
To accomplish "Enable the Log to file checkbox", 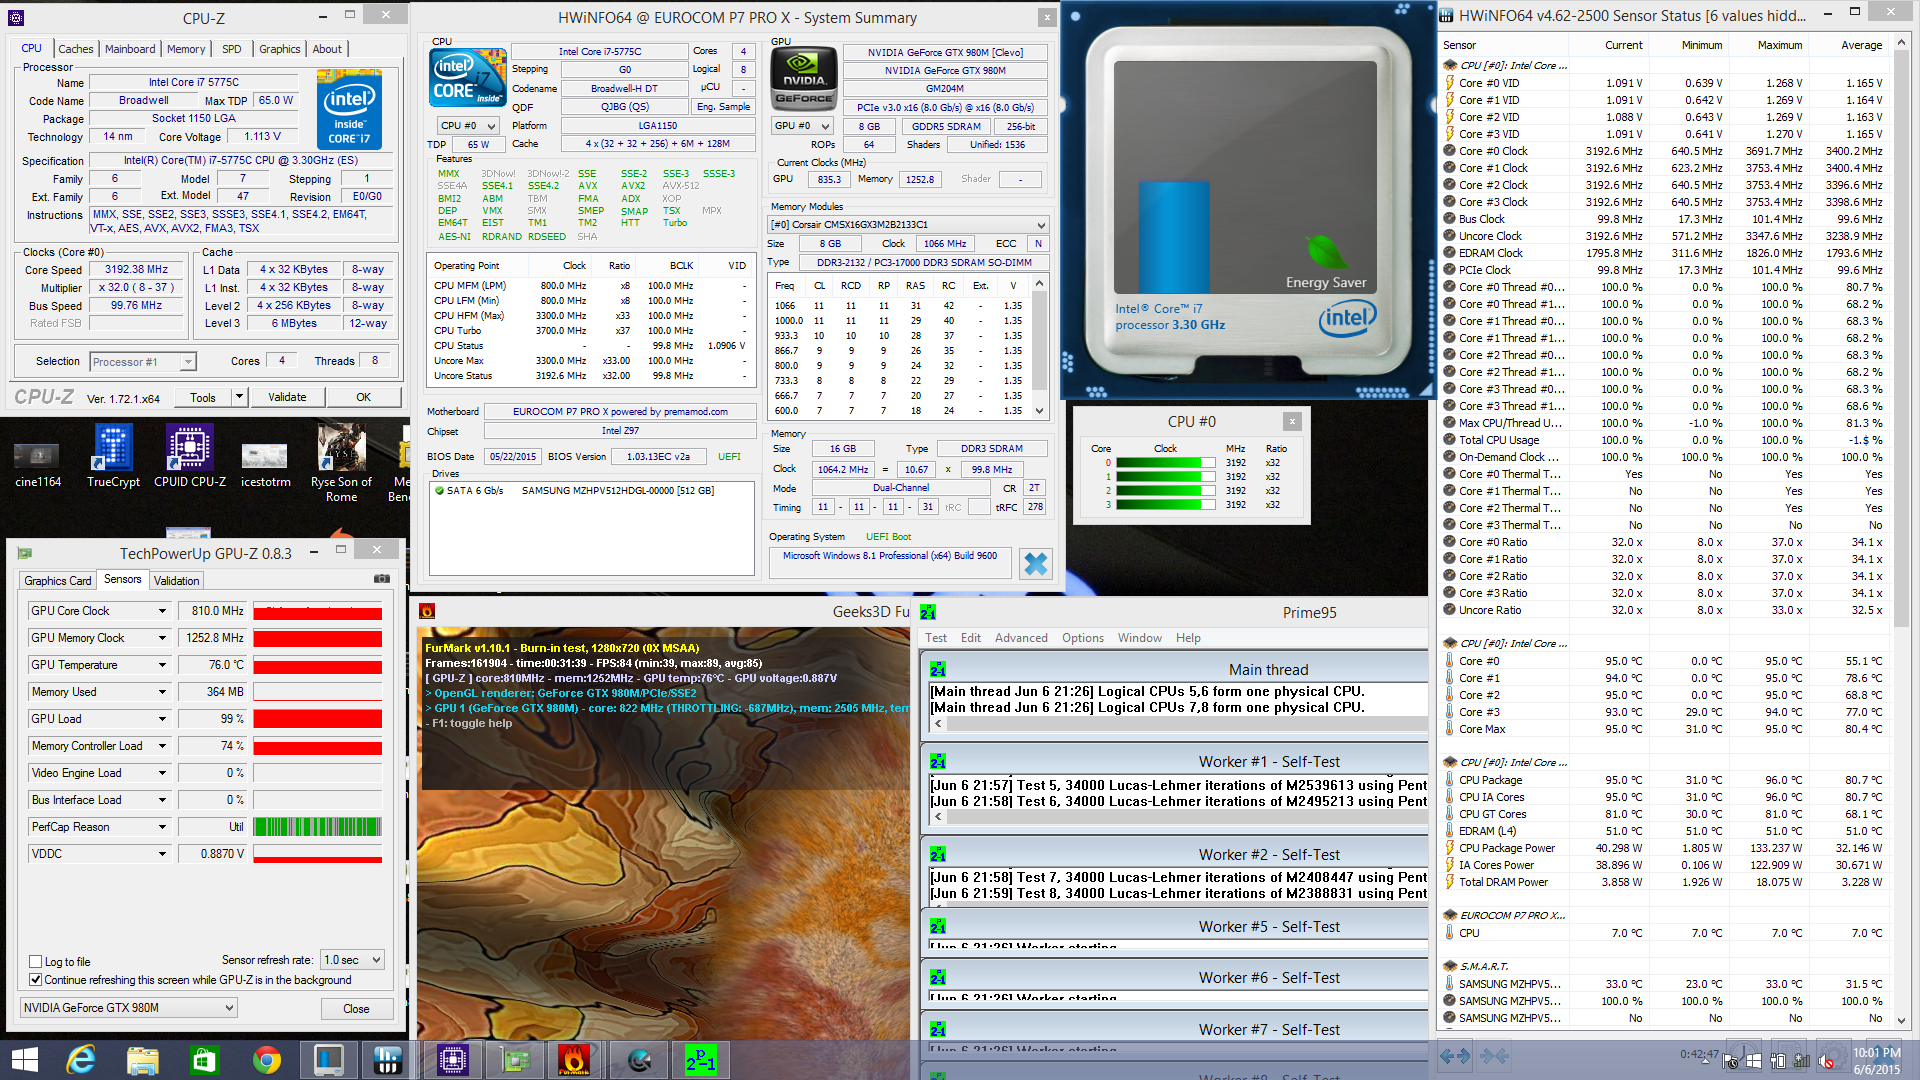I will (x=36, y=962).
